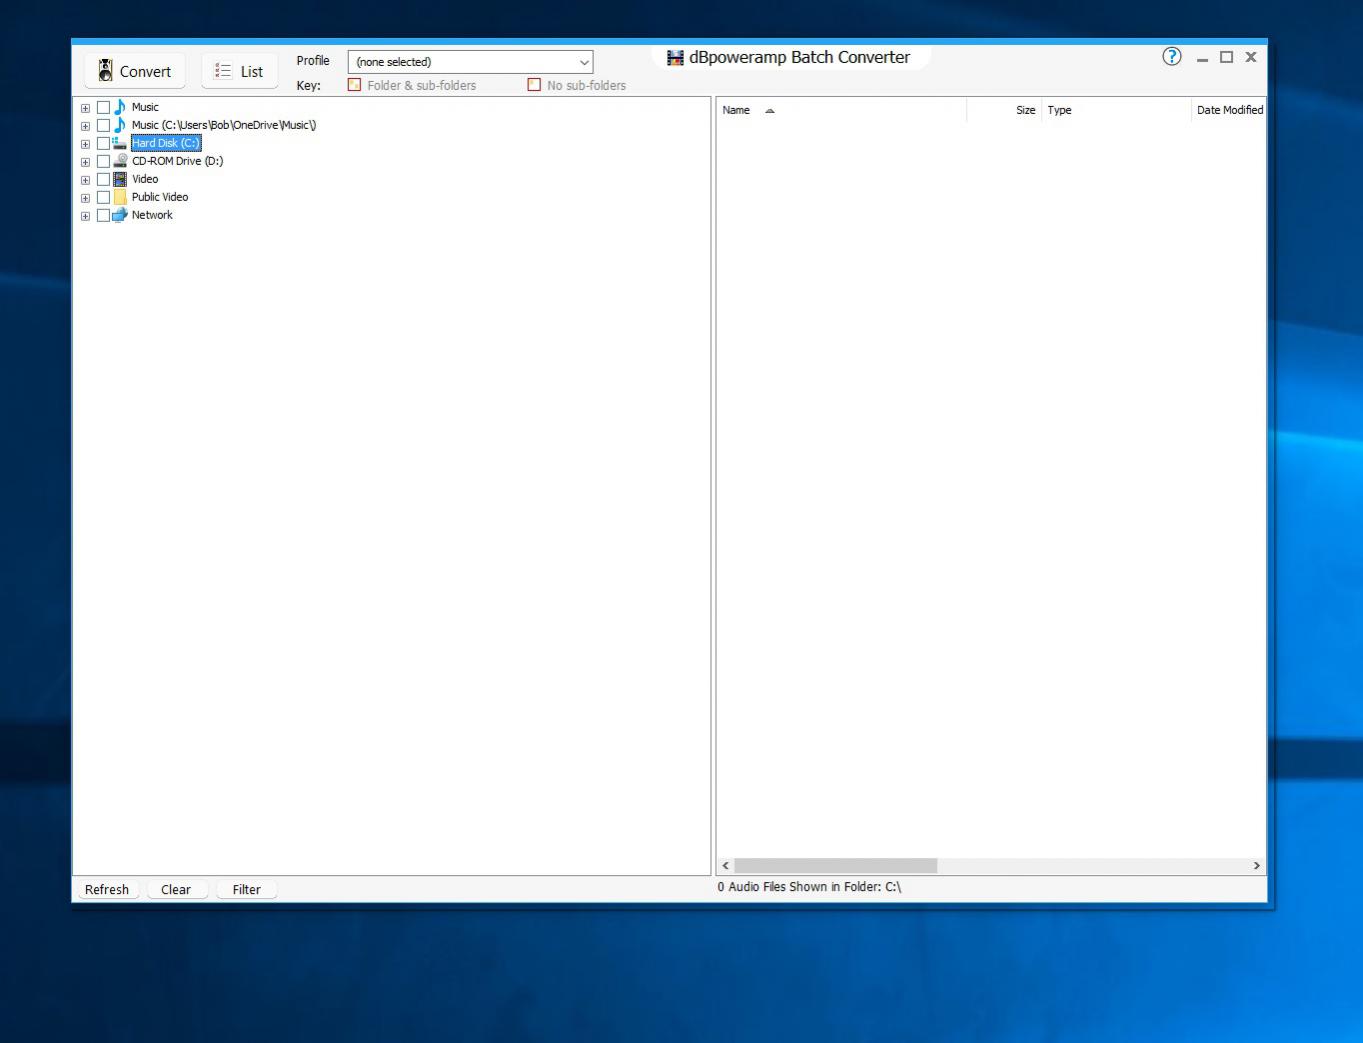Expand the Video tree node
1363x1043 pixels.
tap(85, 180)
